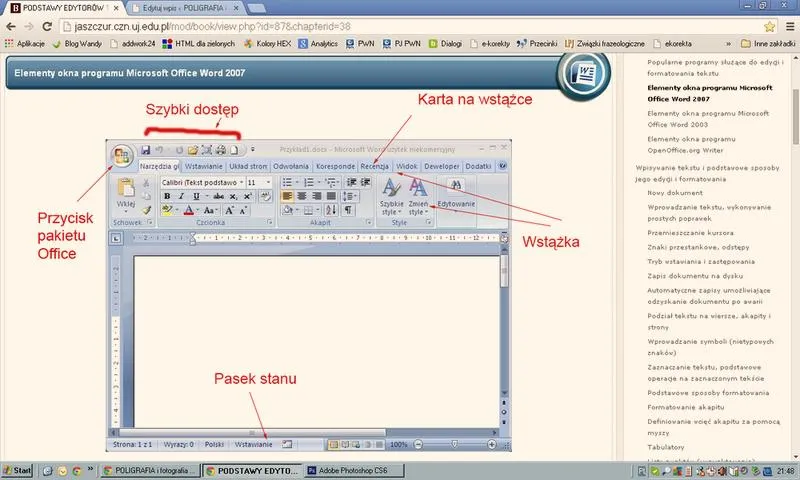Open the Aa Change Case dropdown
Screen dimensions: 800x480
210,210
